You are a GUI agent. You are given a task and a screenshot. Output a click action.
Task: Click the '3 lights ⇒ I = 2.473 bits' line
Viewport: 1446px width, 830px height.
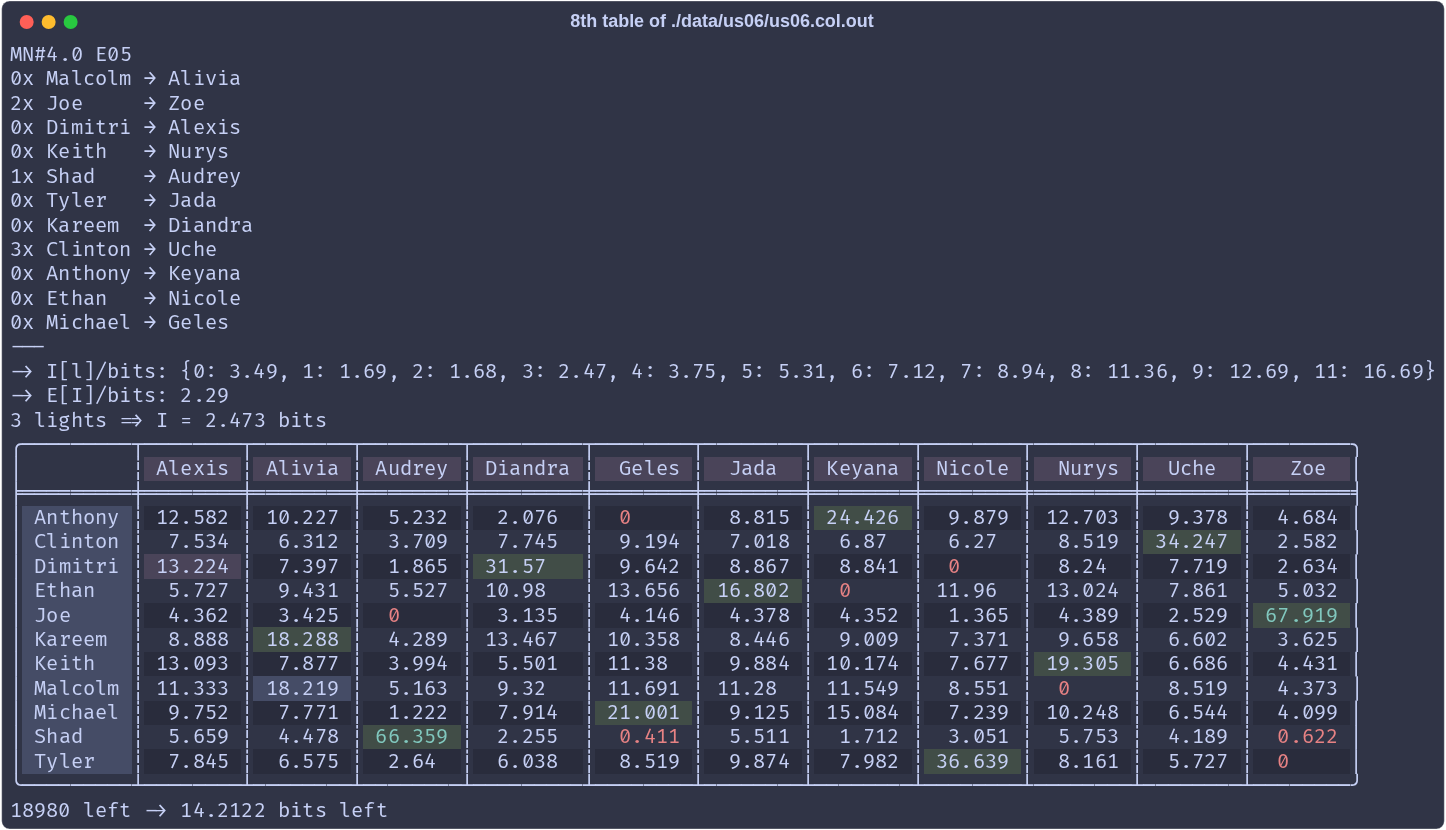pos(168,420)
